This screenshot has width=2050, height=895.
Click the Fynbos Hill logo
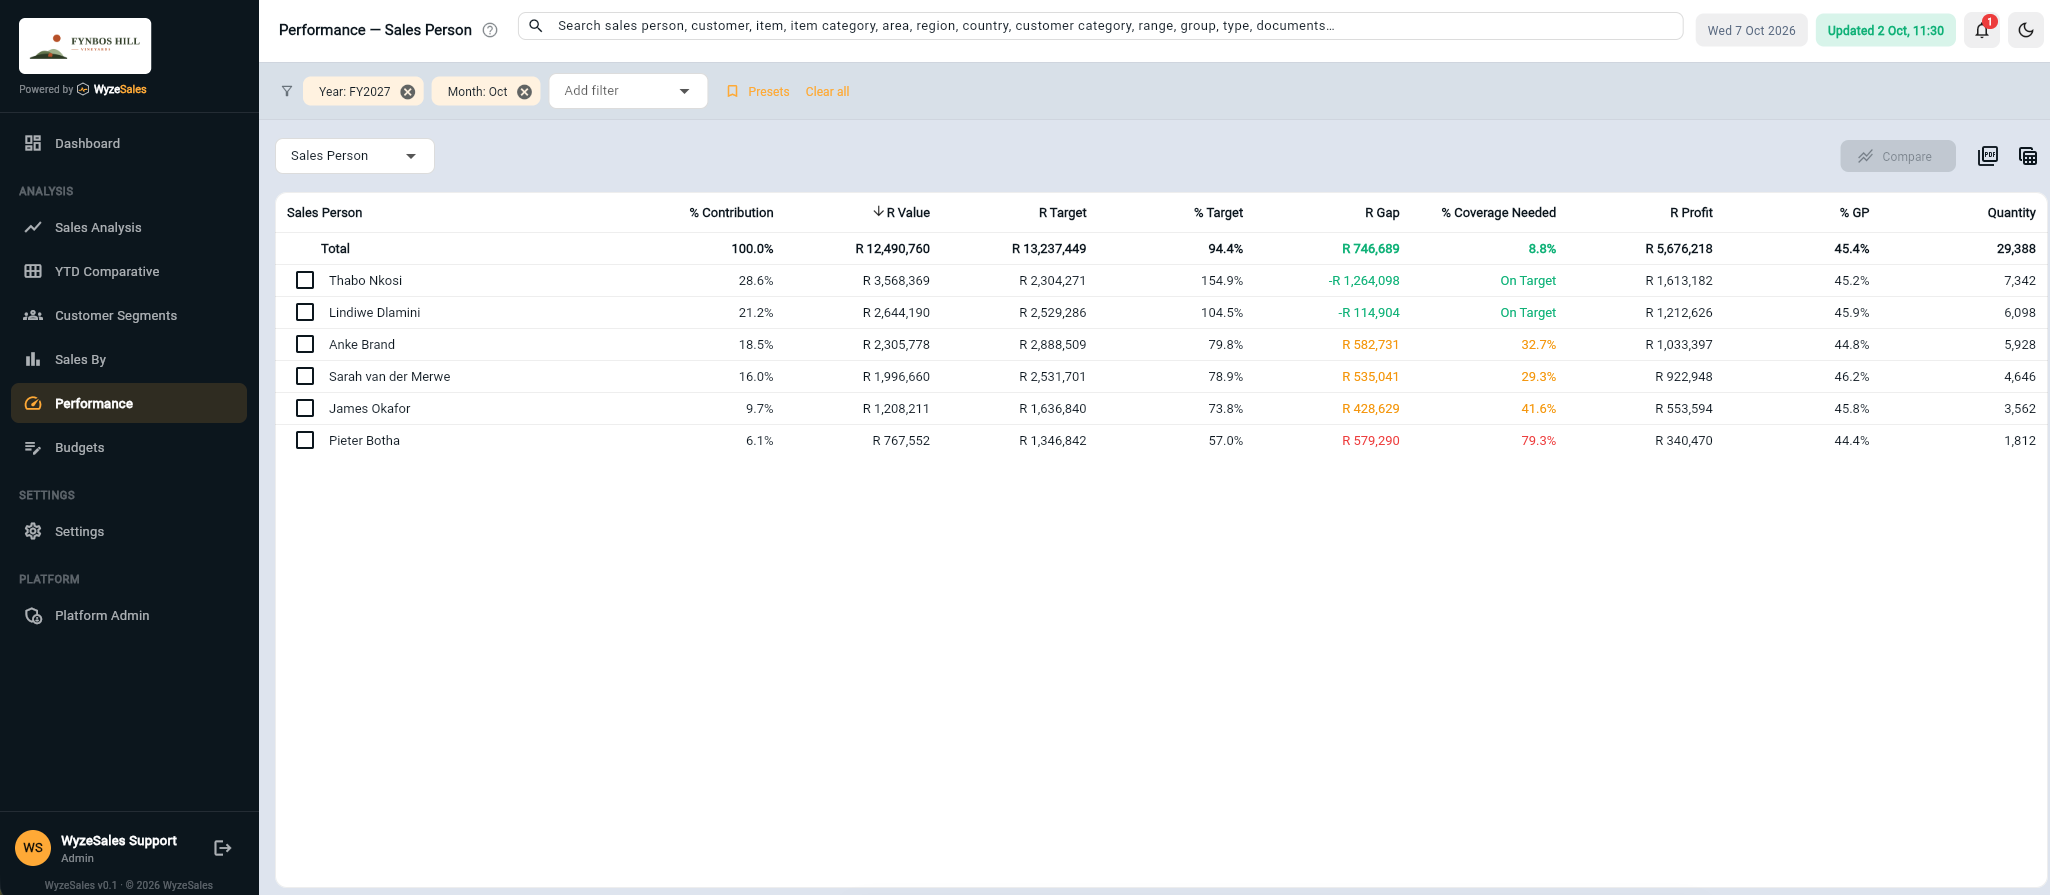point(85,46)
